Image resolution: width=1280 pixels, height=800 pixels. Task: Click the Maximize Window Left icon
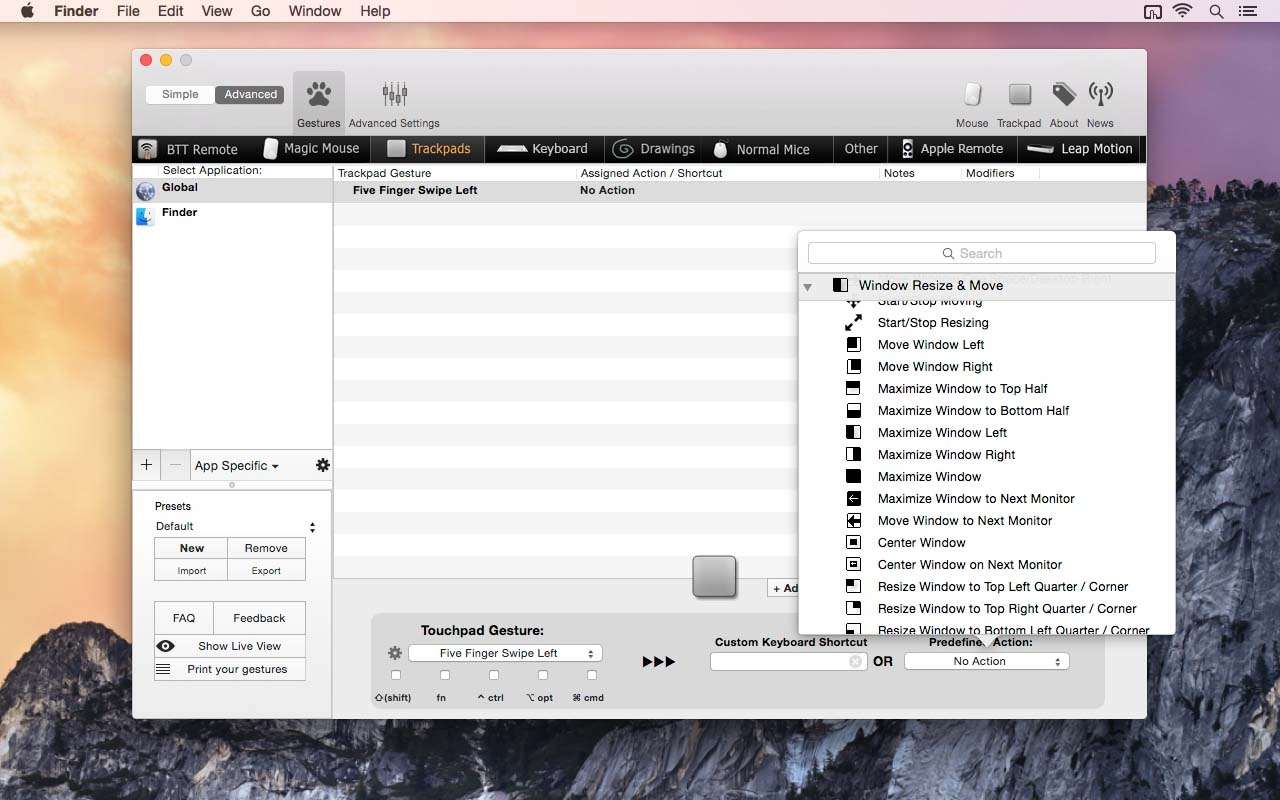click(x=854, y=433)
